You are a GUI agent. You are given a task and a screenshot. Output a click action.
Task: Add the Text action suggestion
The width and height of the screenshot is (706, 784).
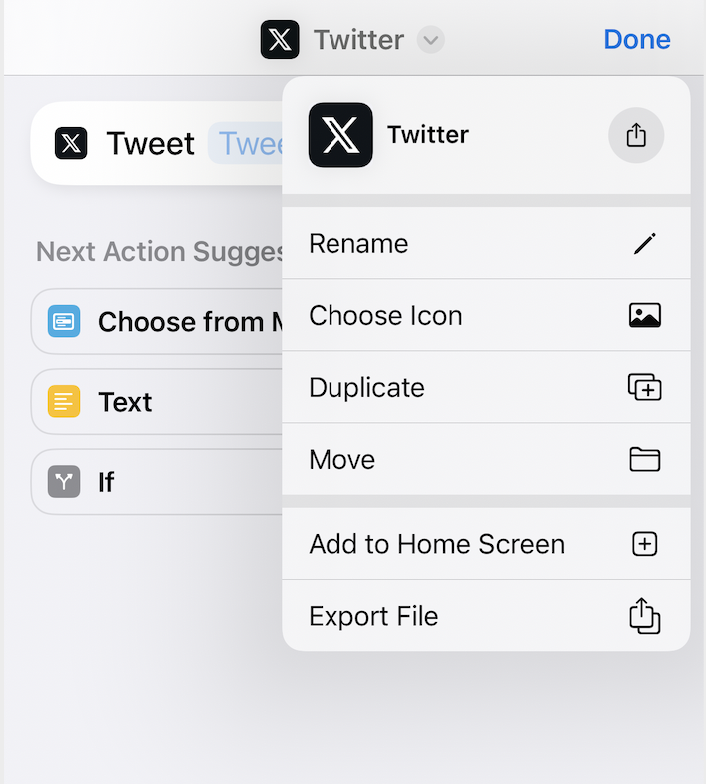[x=157, y=402]
